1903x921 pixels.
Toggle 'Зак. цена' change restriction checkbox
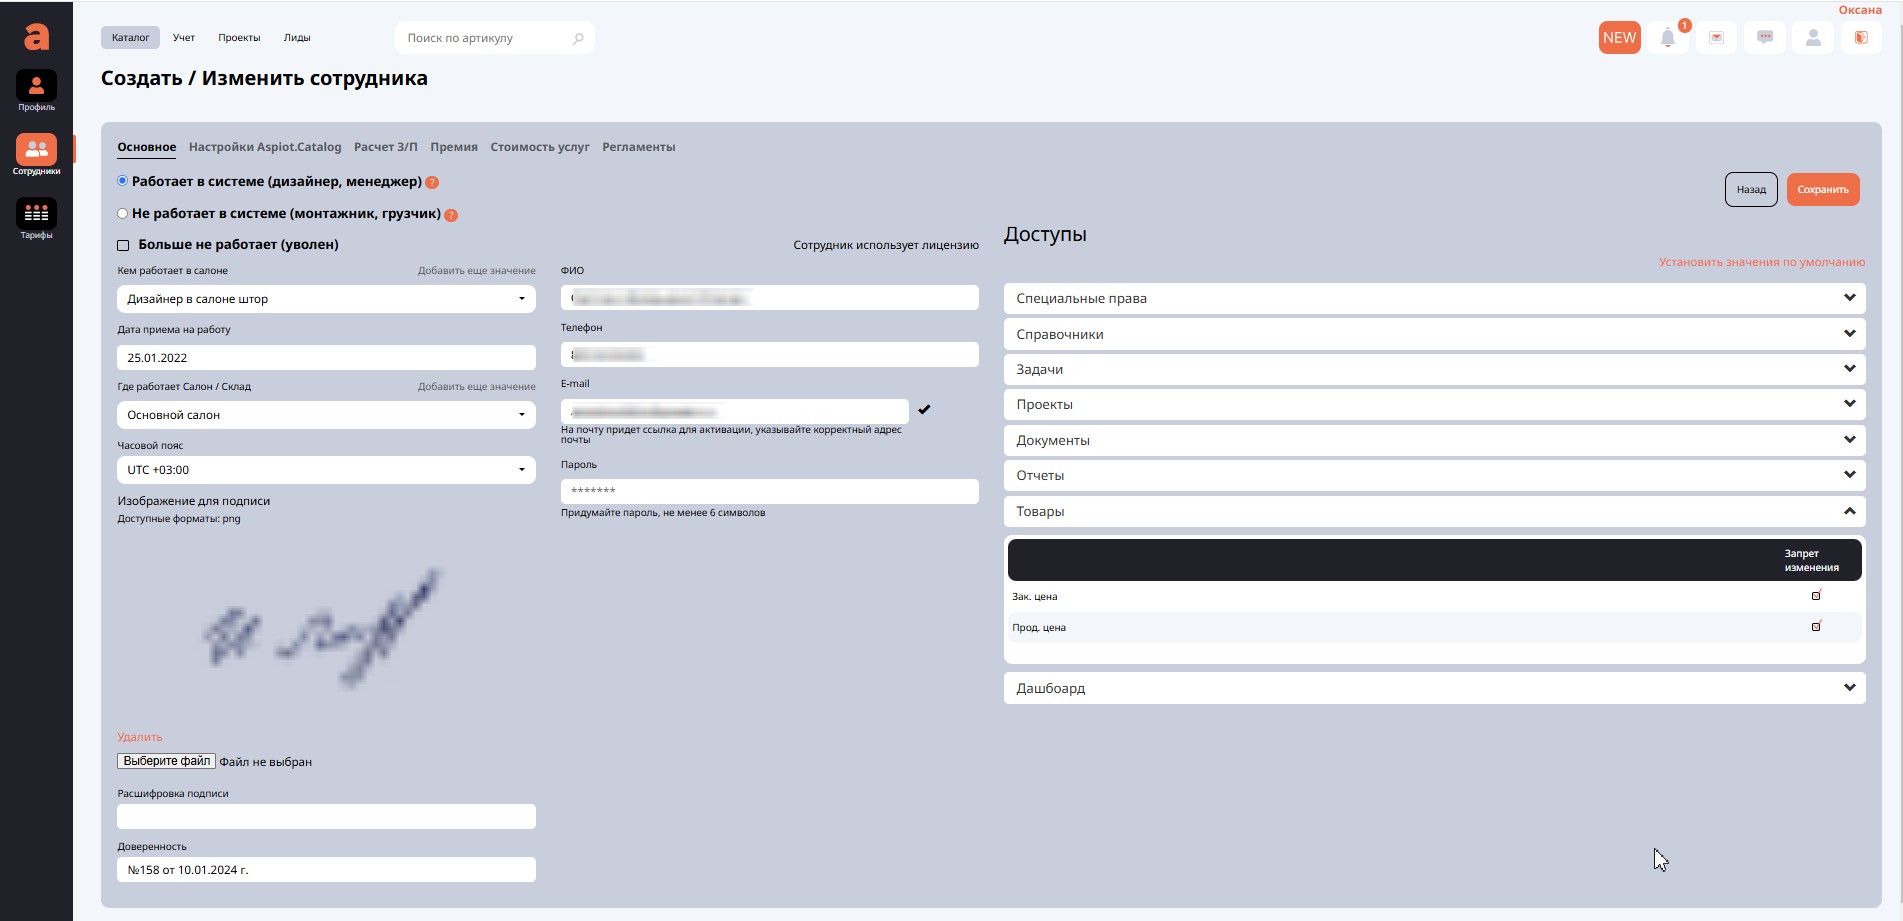(x=1816, y=596)
